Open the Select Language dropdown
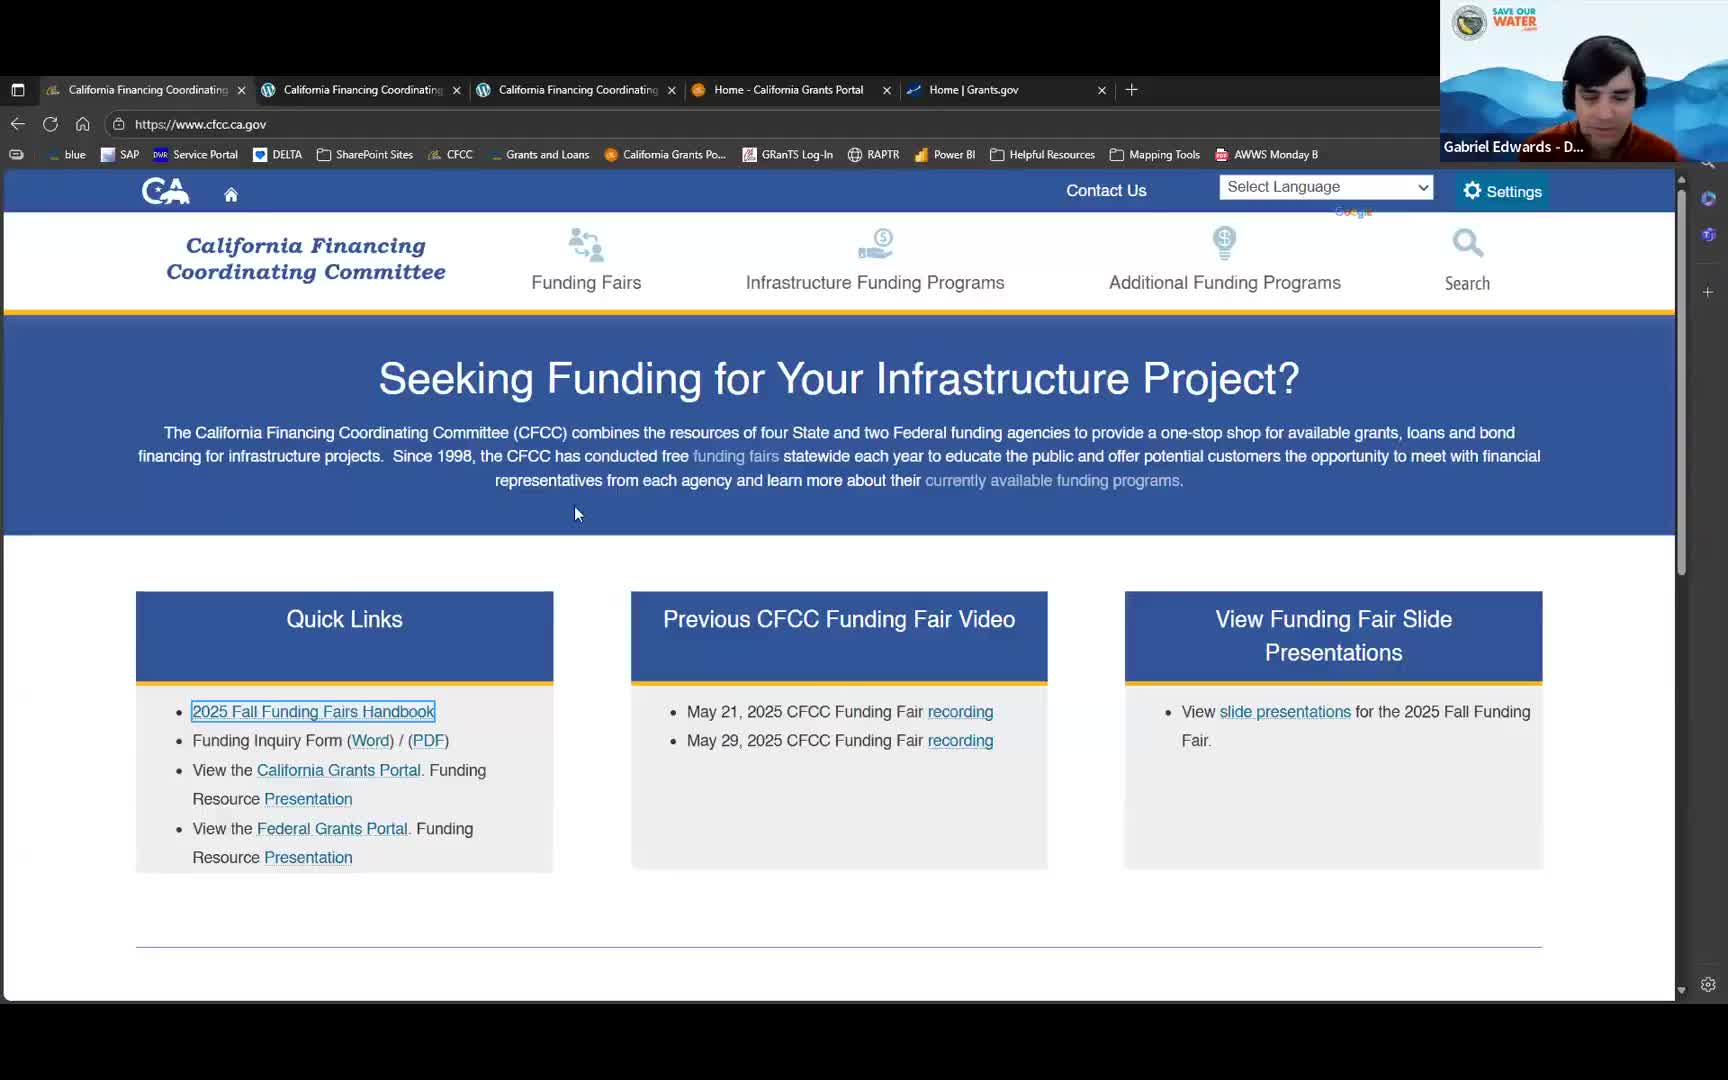 tap(1325, 187)
